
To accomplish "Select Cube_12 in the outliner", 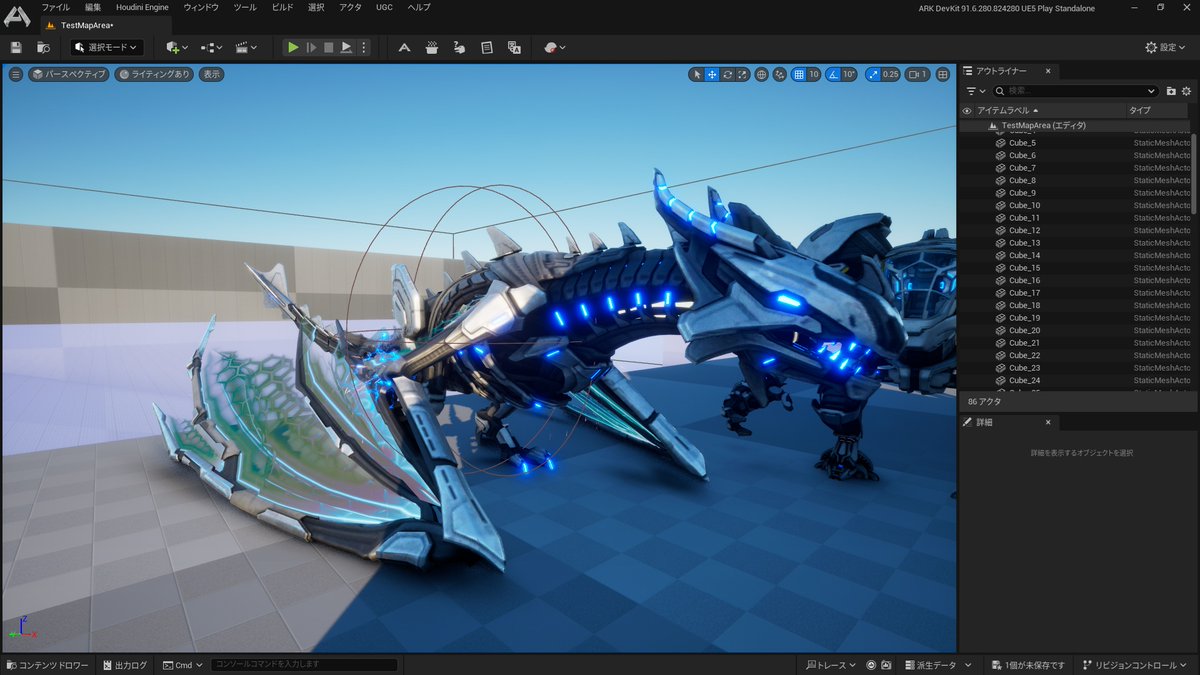I will [1024, 230].
